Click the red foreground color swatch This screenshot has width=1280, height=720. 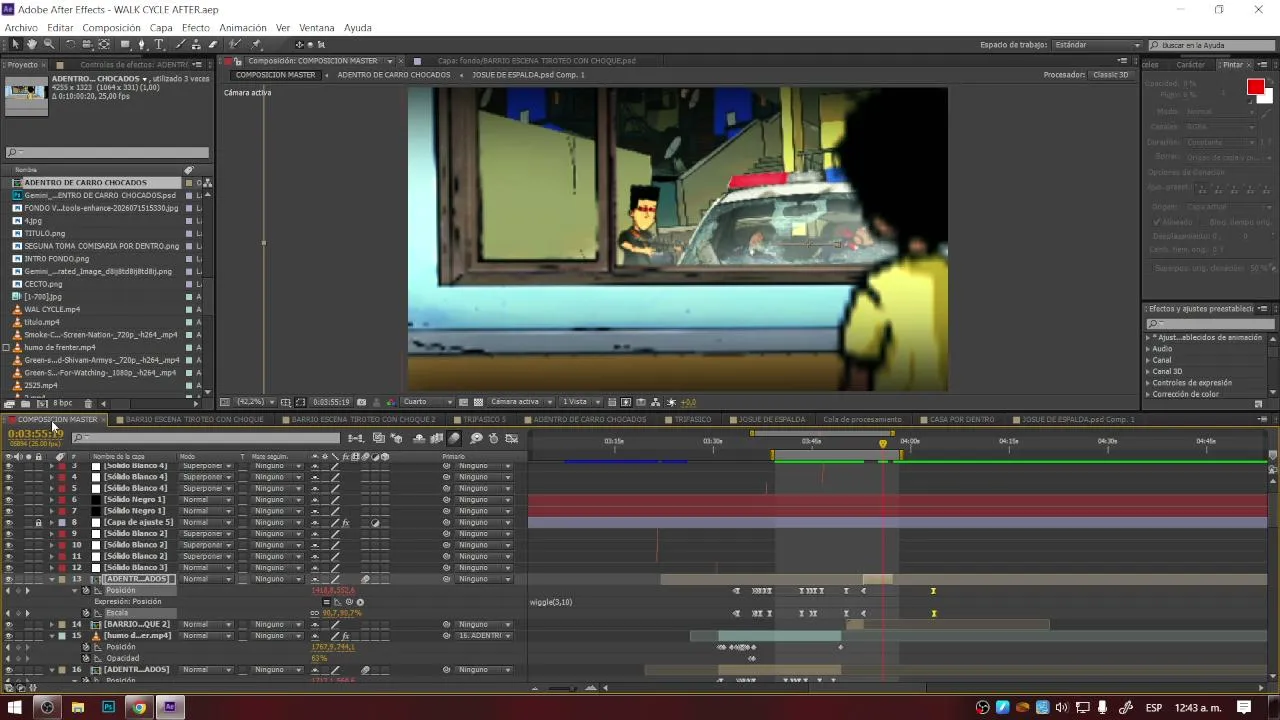[1255, 87]
